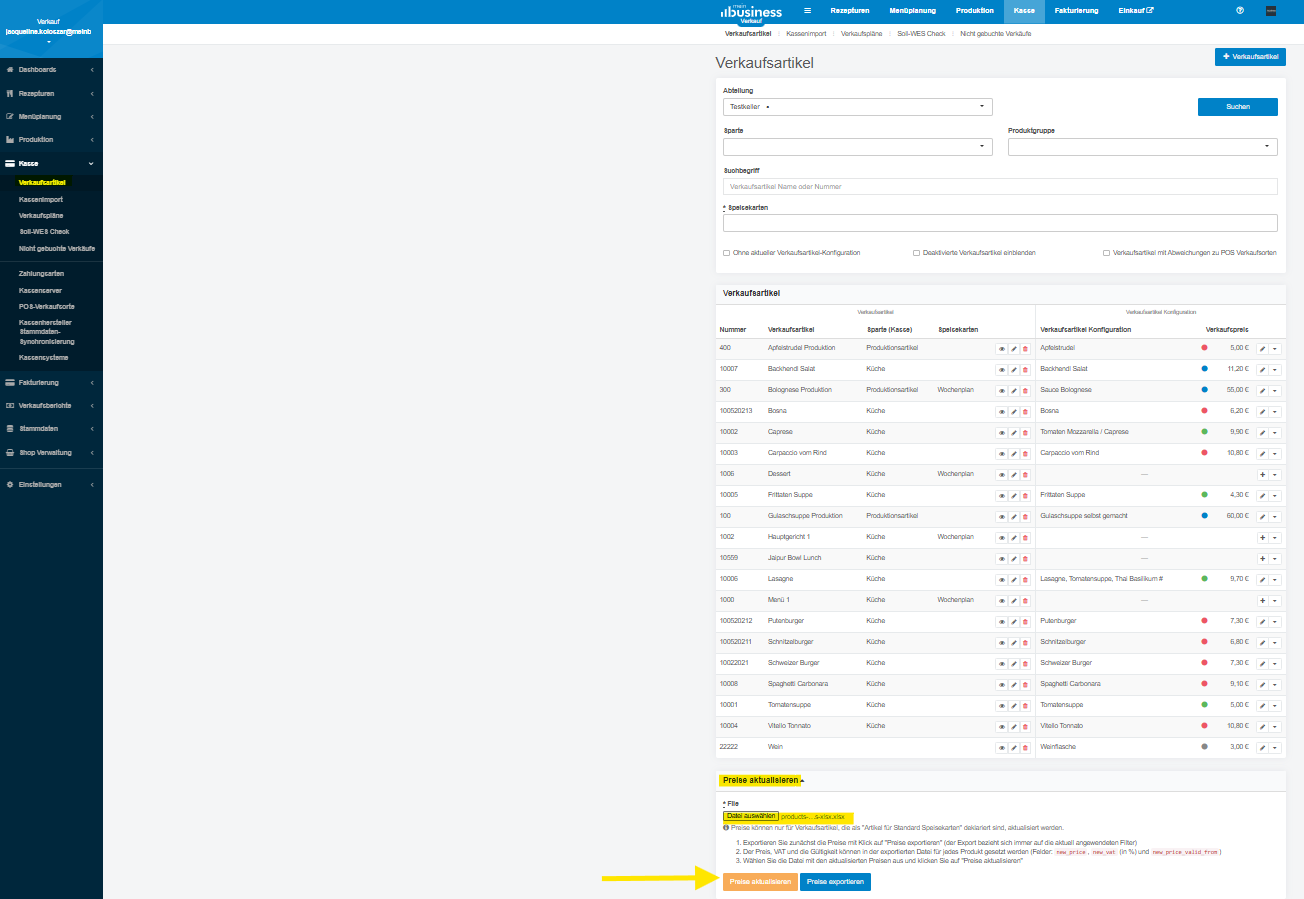Delete the Wein sales article

1025,747
